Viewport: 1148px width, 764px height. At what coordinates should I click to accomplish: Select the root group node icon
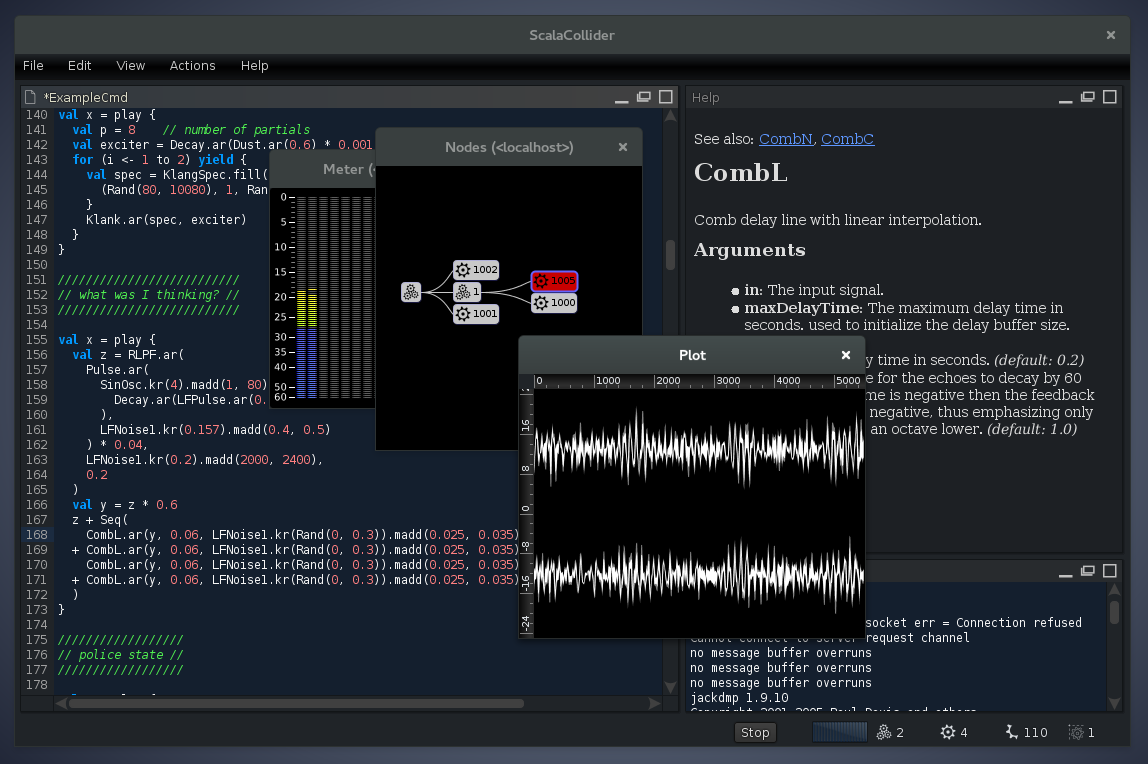tap(411, 292)
